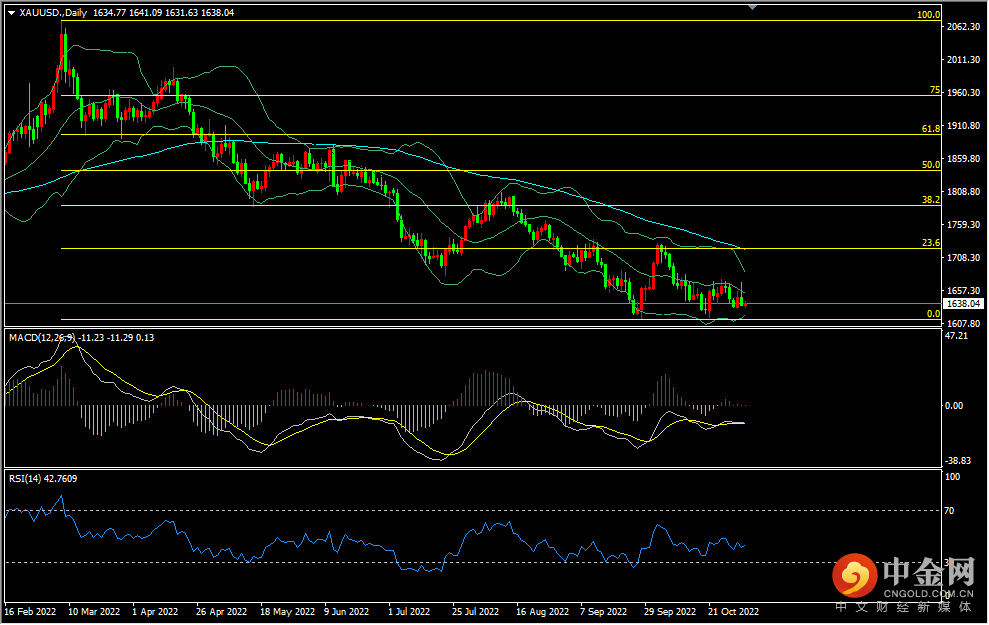Screen dimensions: 989x625
Task: Click the orange coin logo icon watermark
Action: pyautogui.click(x=855, y=576)
